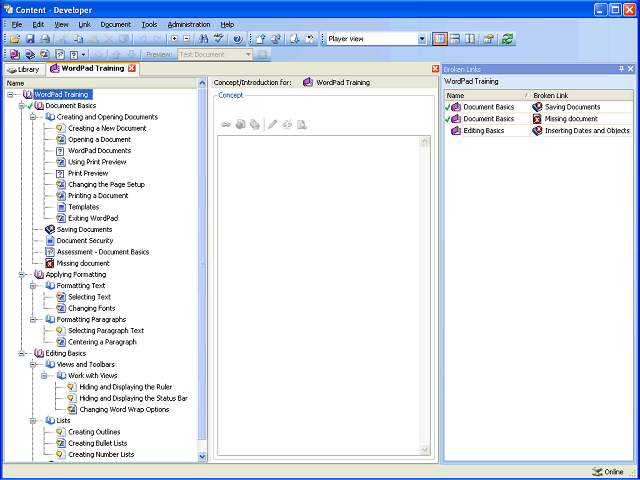Select Assessment - Document Basics item

[x=102, y=252]
